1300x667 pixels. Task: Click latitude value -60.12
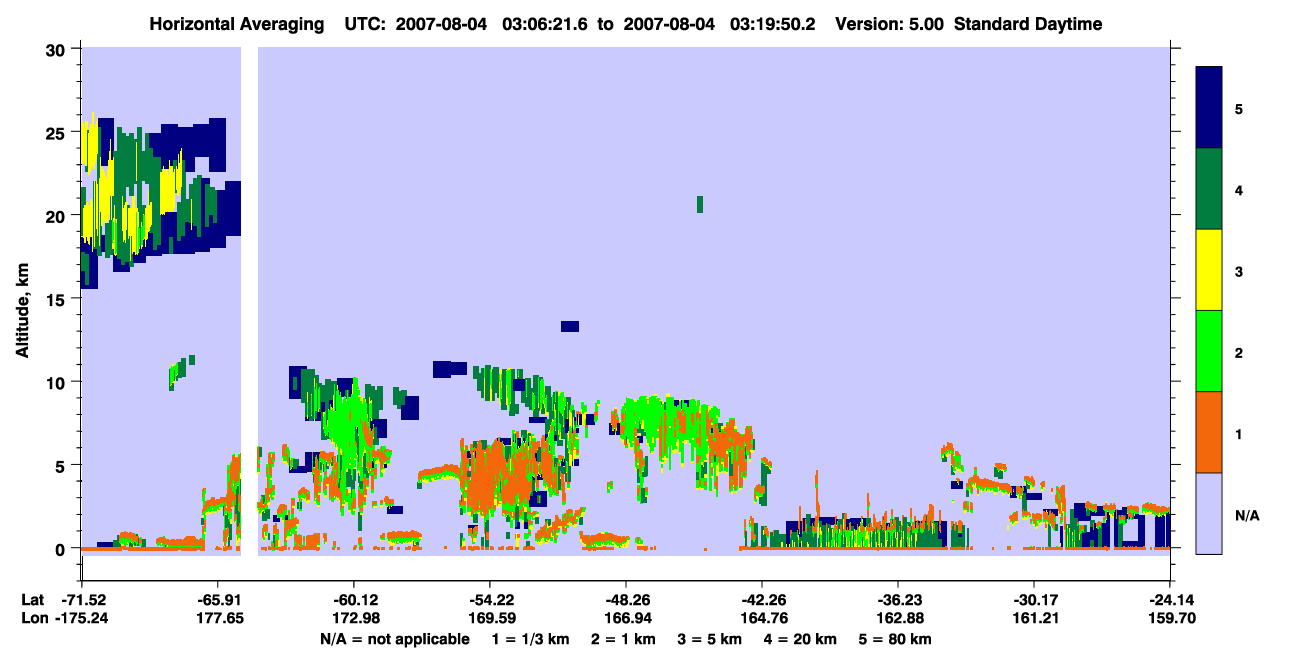click(354, 600)
